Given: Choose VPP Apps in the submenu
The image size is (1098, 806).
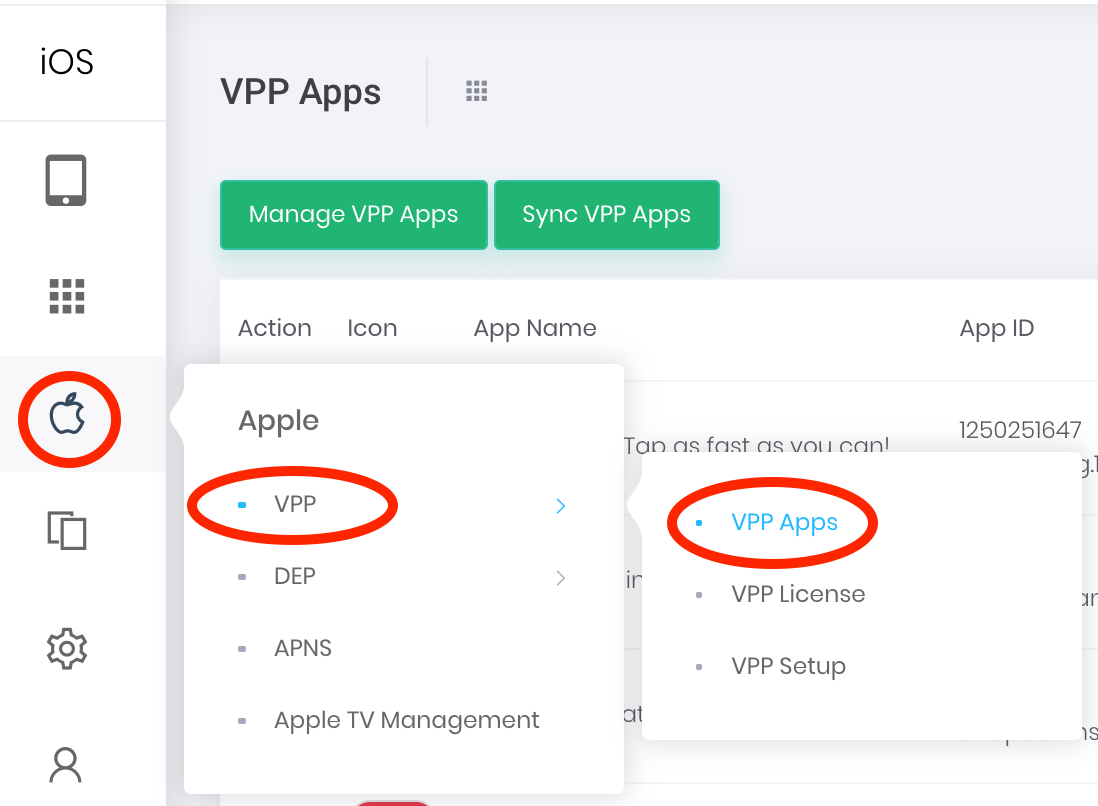Looking at the screenshot, I should 784,522.
